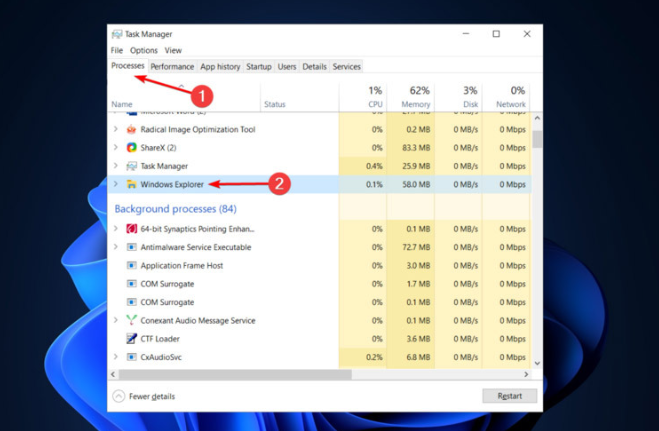Expand the Windows Explorer process group
Screen dimensions: 659x431
tap(116, 184)
